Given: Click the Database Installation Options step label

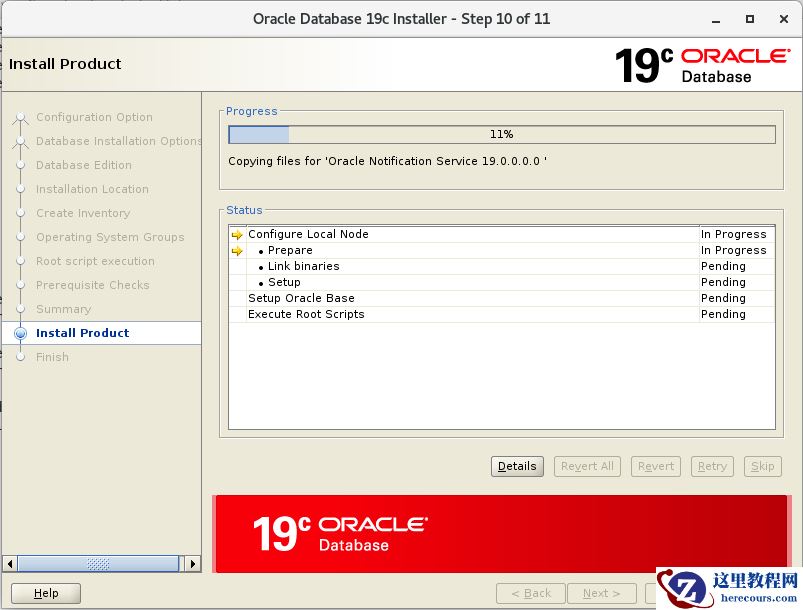Looking at the screenshot, I should pyautogui.click(x=118, y=141).
